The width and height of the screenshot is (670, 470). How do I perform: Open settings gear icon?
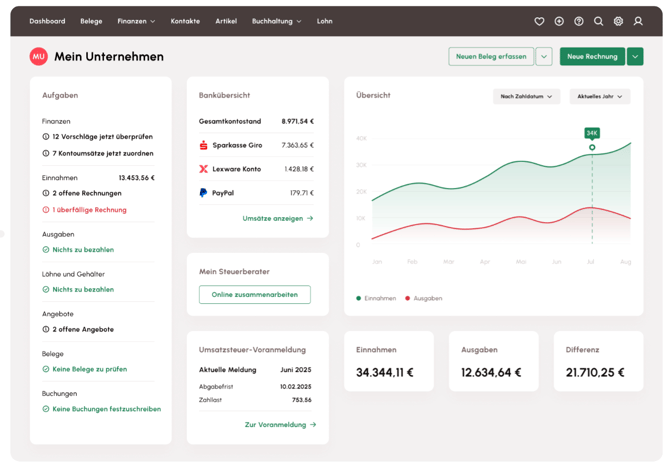618,21
